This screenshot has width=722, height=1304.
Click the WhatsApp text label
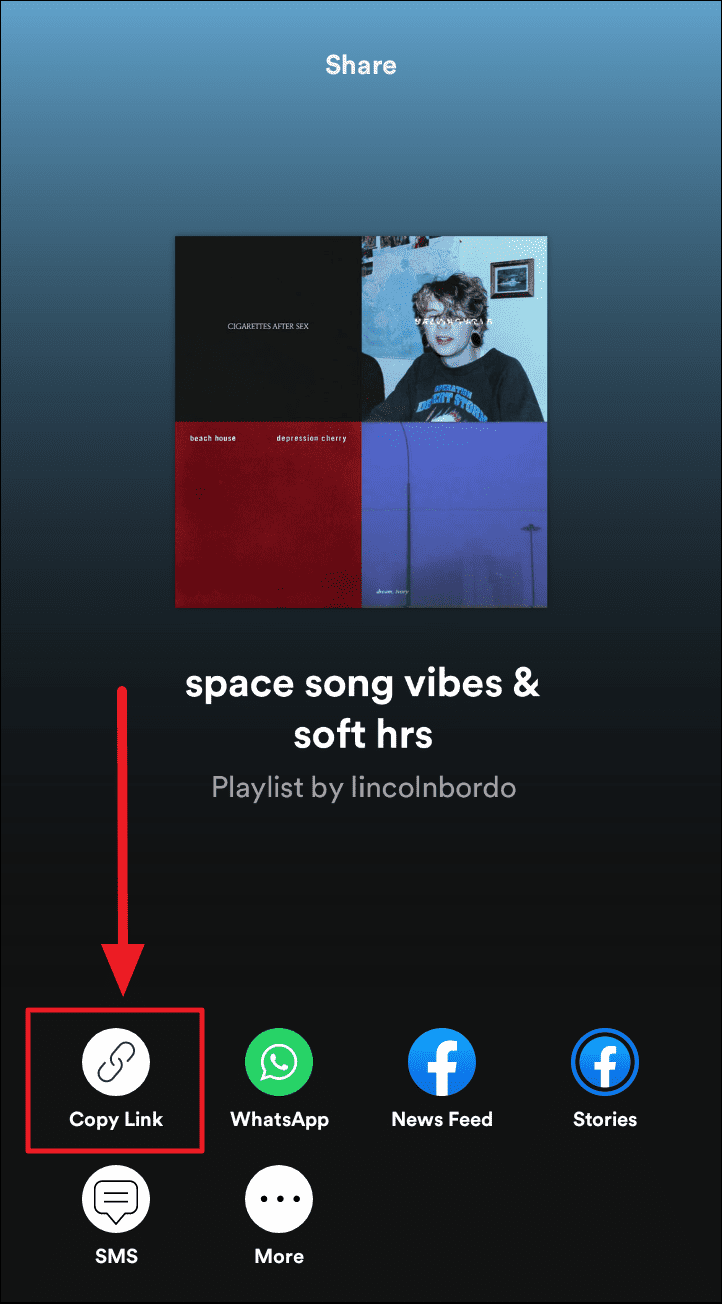(279, 1119)
